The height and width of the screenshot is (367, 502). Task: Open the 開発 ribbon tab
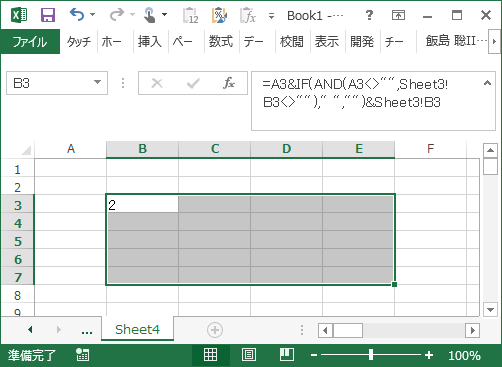pos(362,42)
